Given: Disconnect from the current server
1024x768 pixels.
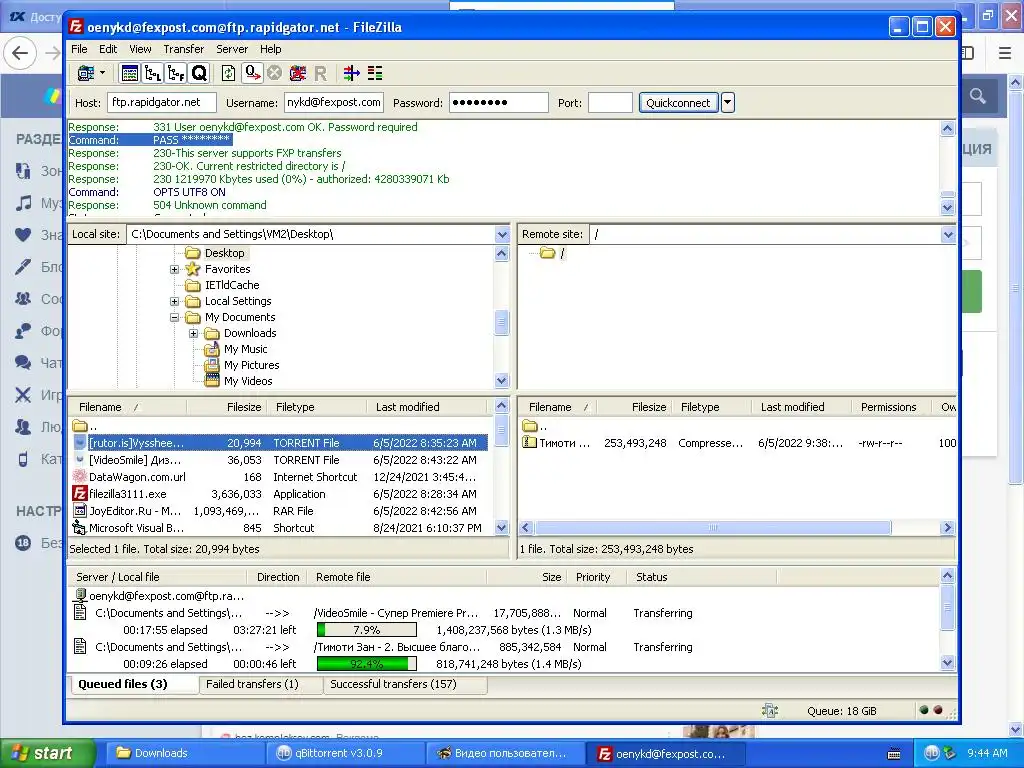Looking at the screenshot, I should click(298, 73).
